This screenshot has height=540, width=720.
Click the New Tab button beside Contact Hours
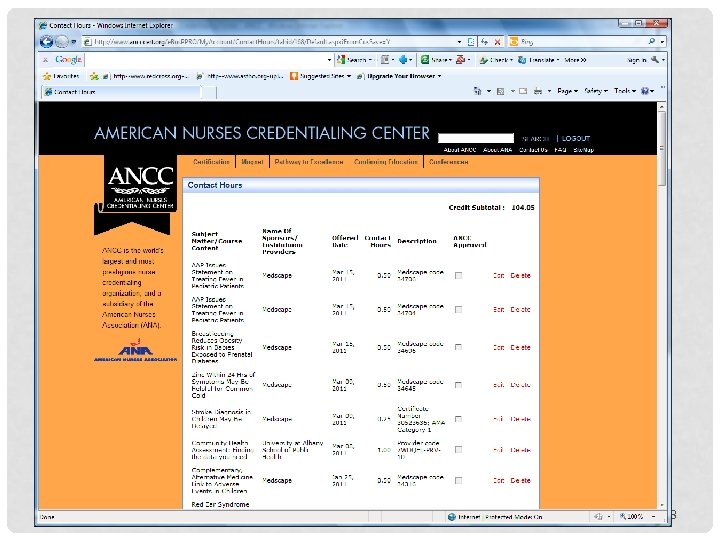209,92
